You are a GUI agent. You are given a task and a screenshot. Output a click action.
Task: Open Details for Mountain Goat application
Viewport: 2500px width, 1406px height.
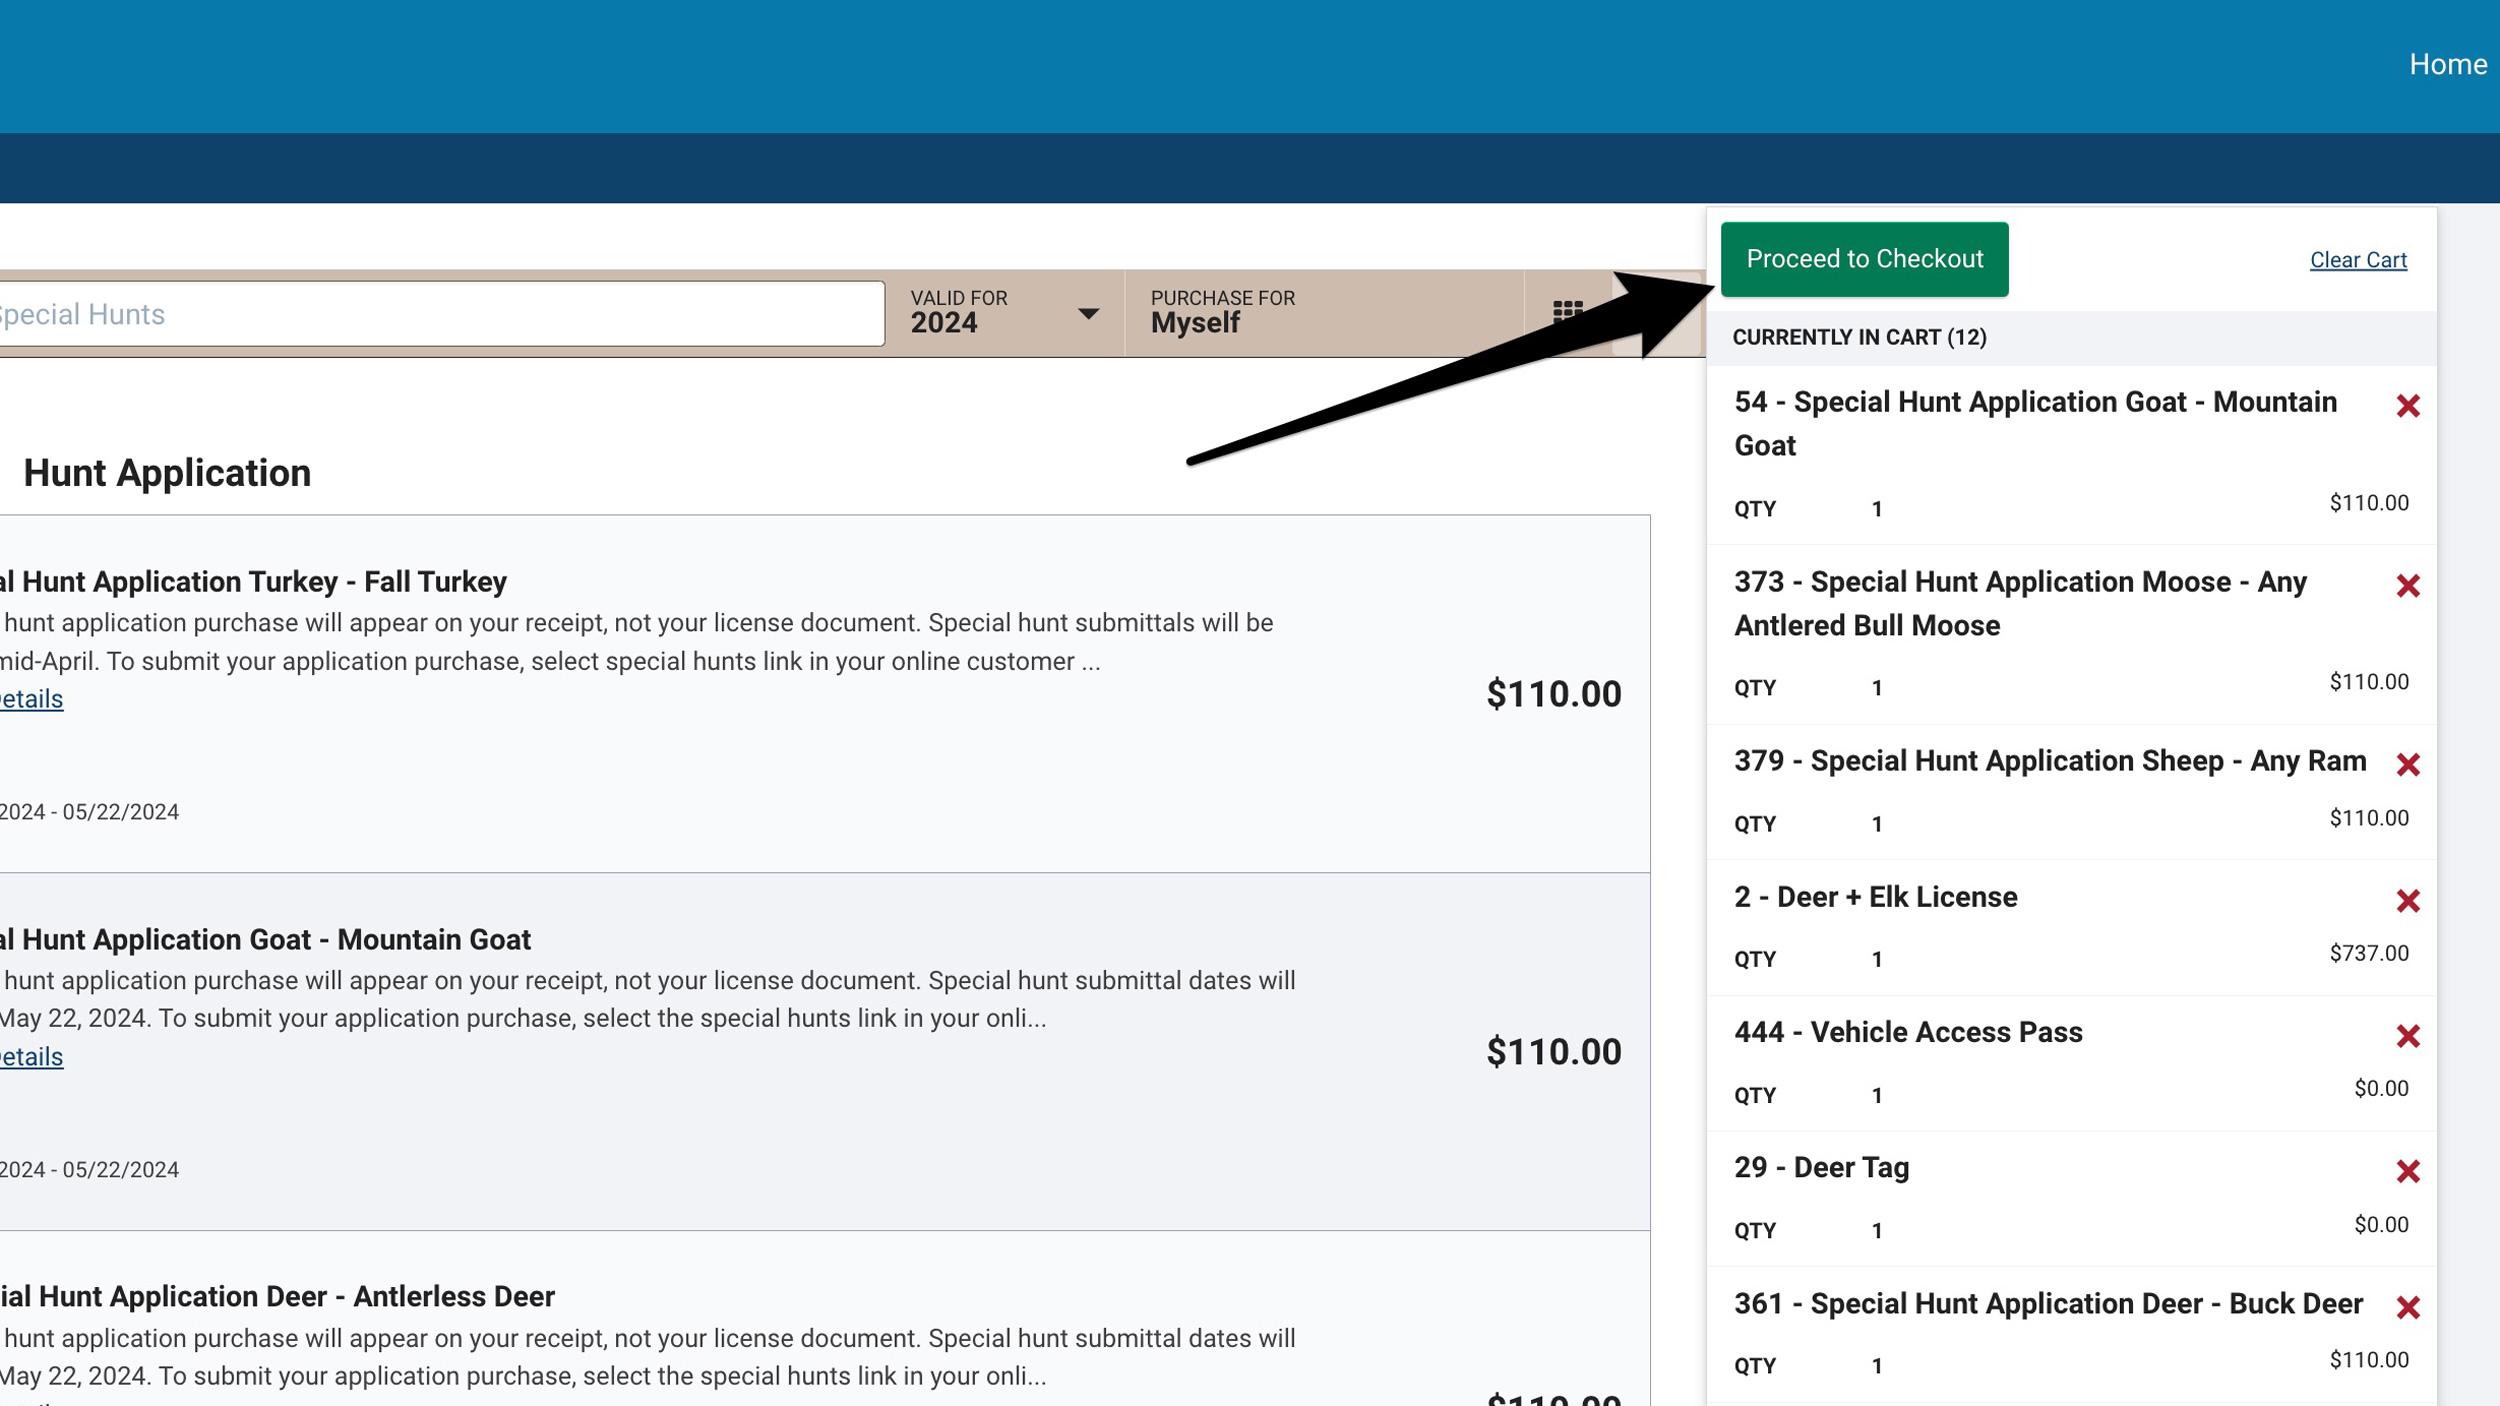pyautogui.click(x=31, y=1056)
